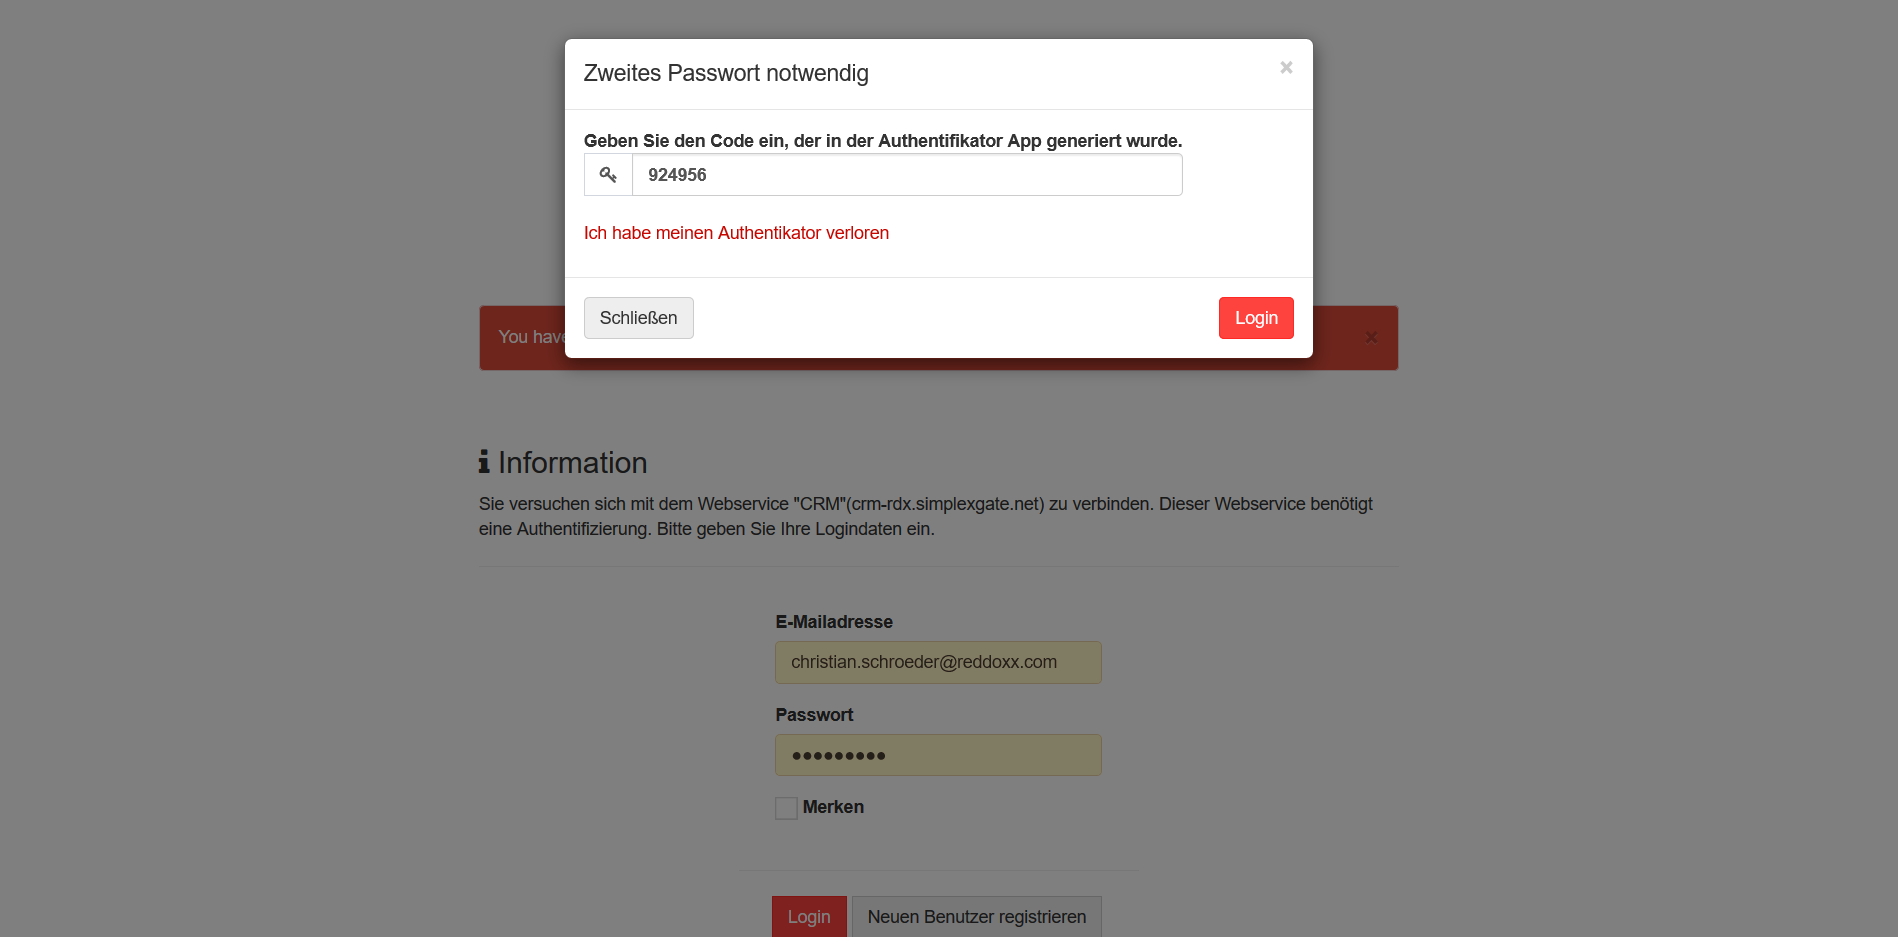Open 'Neuen Benutzer registrieren'
Image resolution: width=1898 pixels, height=937 pixels.
pos(976,917)
